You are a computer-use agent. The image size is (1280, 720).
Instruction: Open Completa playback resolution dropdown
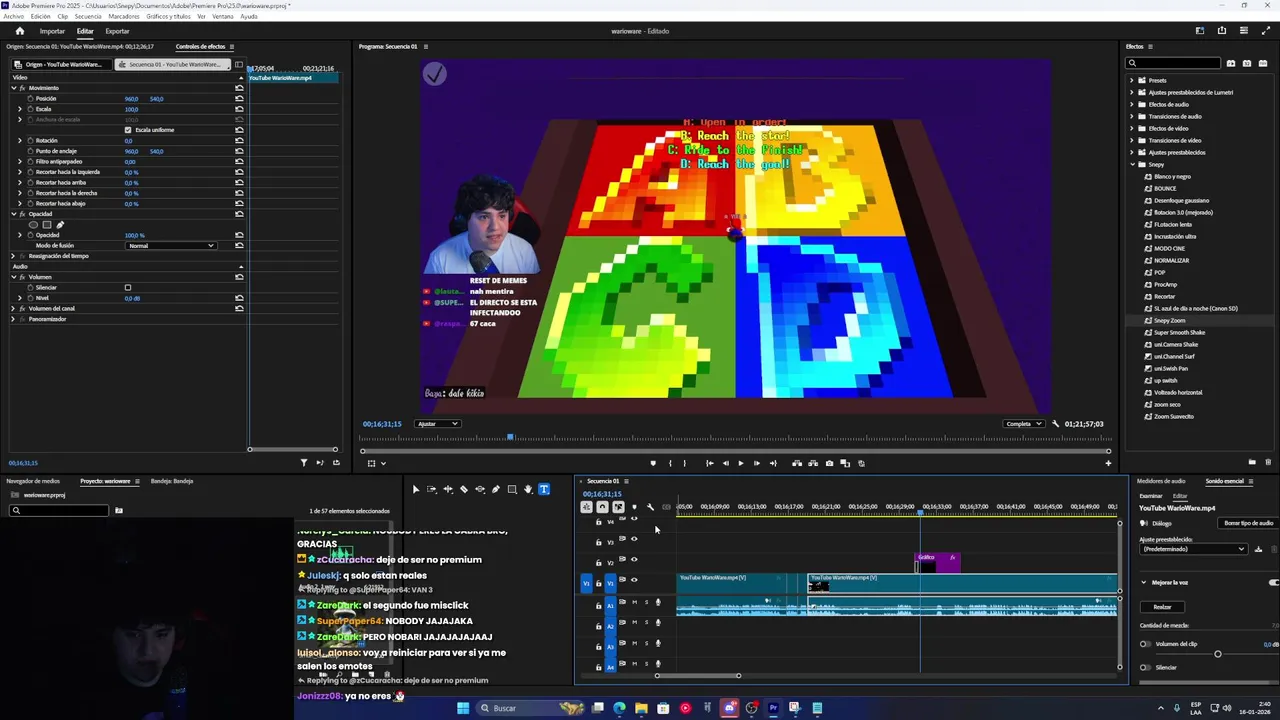pyautogui.click(x=1024, y=424)
